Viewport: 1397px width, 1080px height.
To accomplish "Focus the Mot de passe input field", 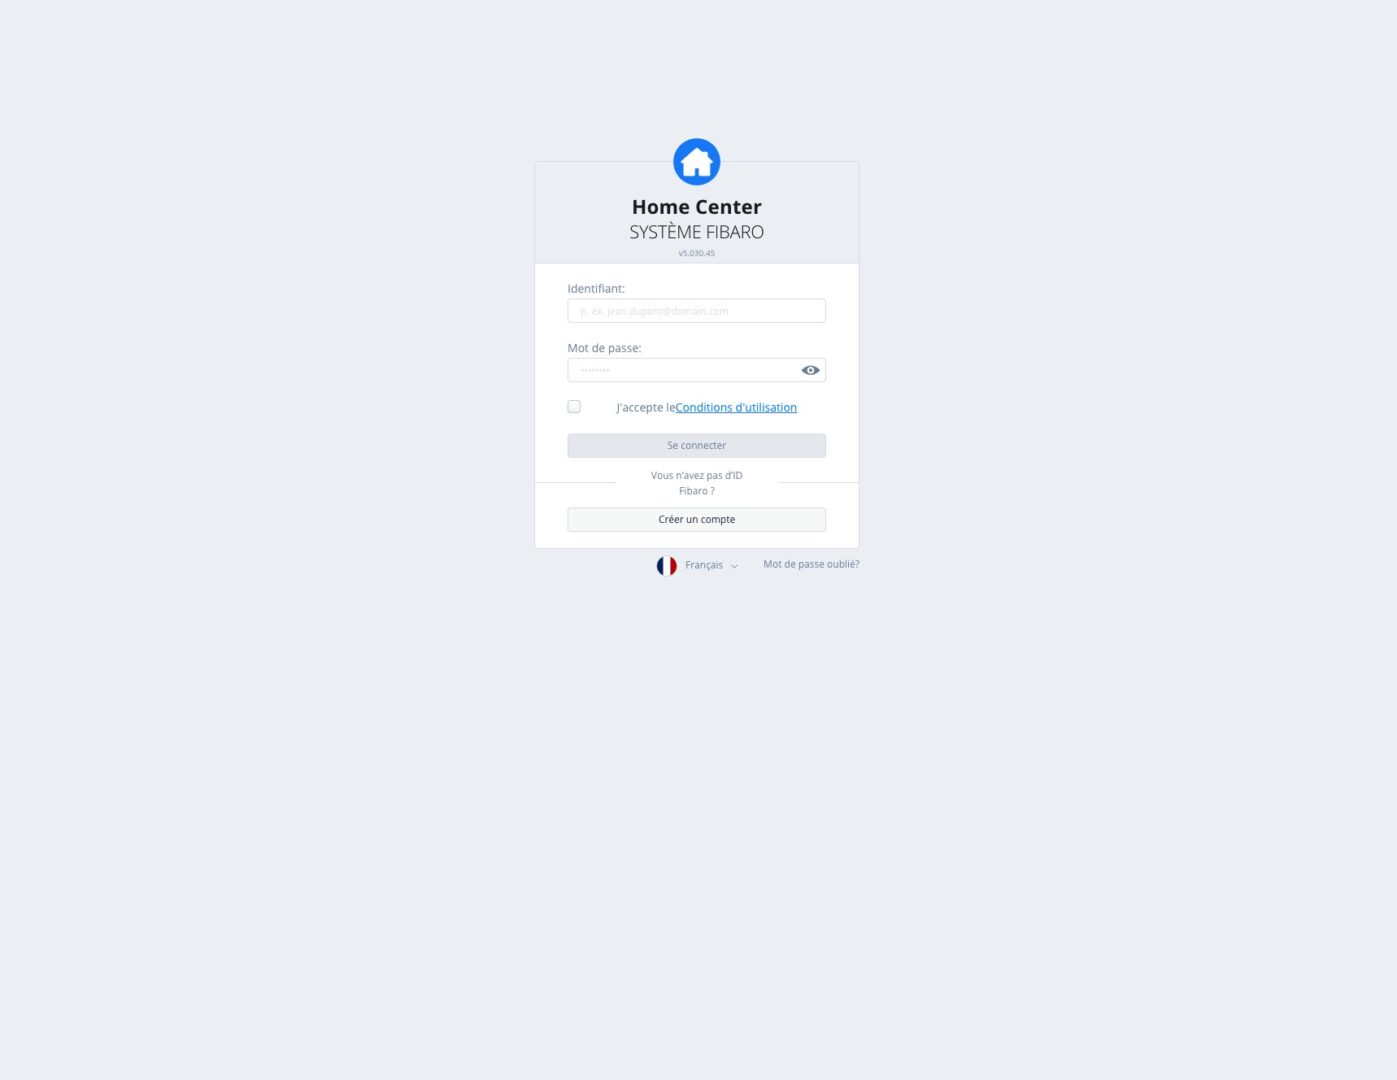I will coord(684,370).
